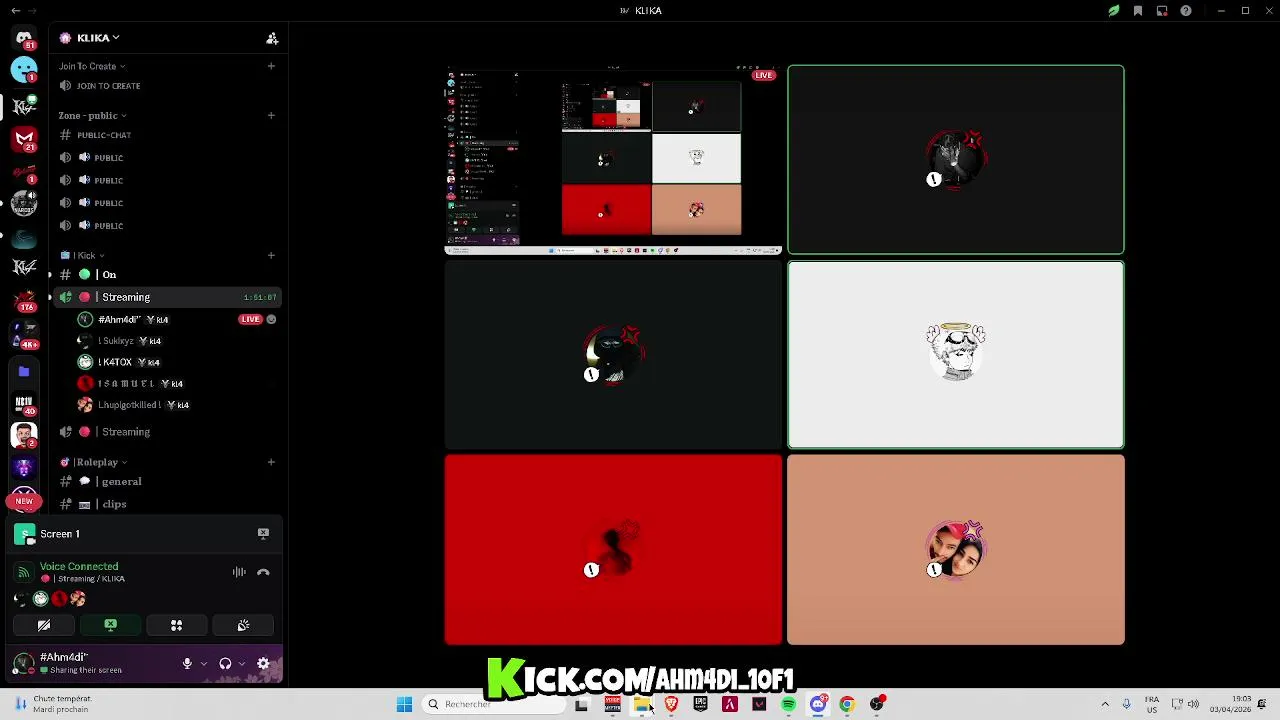The image size is (1280, 720).
Task: Select the active Streaming channel with timer
Action: 166,297
